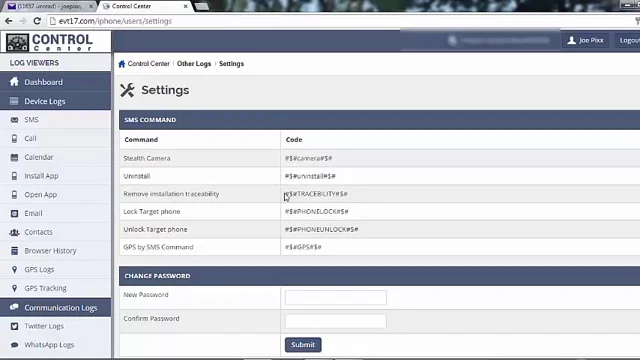Image resolution: width=640 pixels, height=360 pixels.
Task: Click the Browser History icon
Action: pyautogui.click(x=14, y=251)
